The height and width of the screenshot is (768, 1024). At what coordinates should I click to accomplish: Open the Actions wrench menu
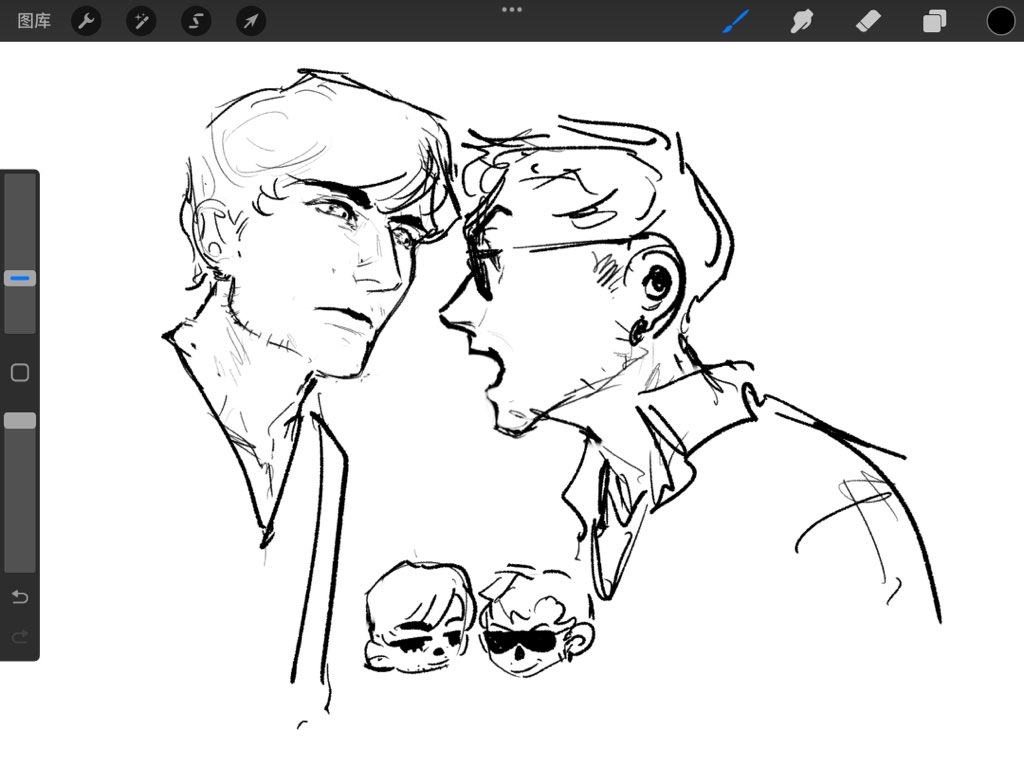[x=86, y=21]
